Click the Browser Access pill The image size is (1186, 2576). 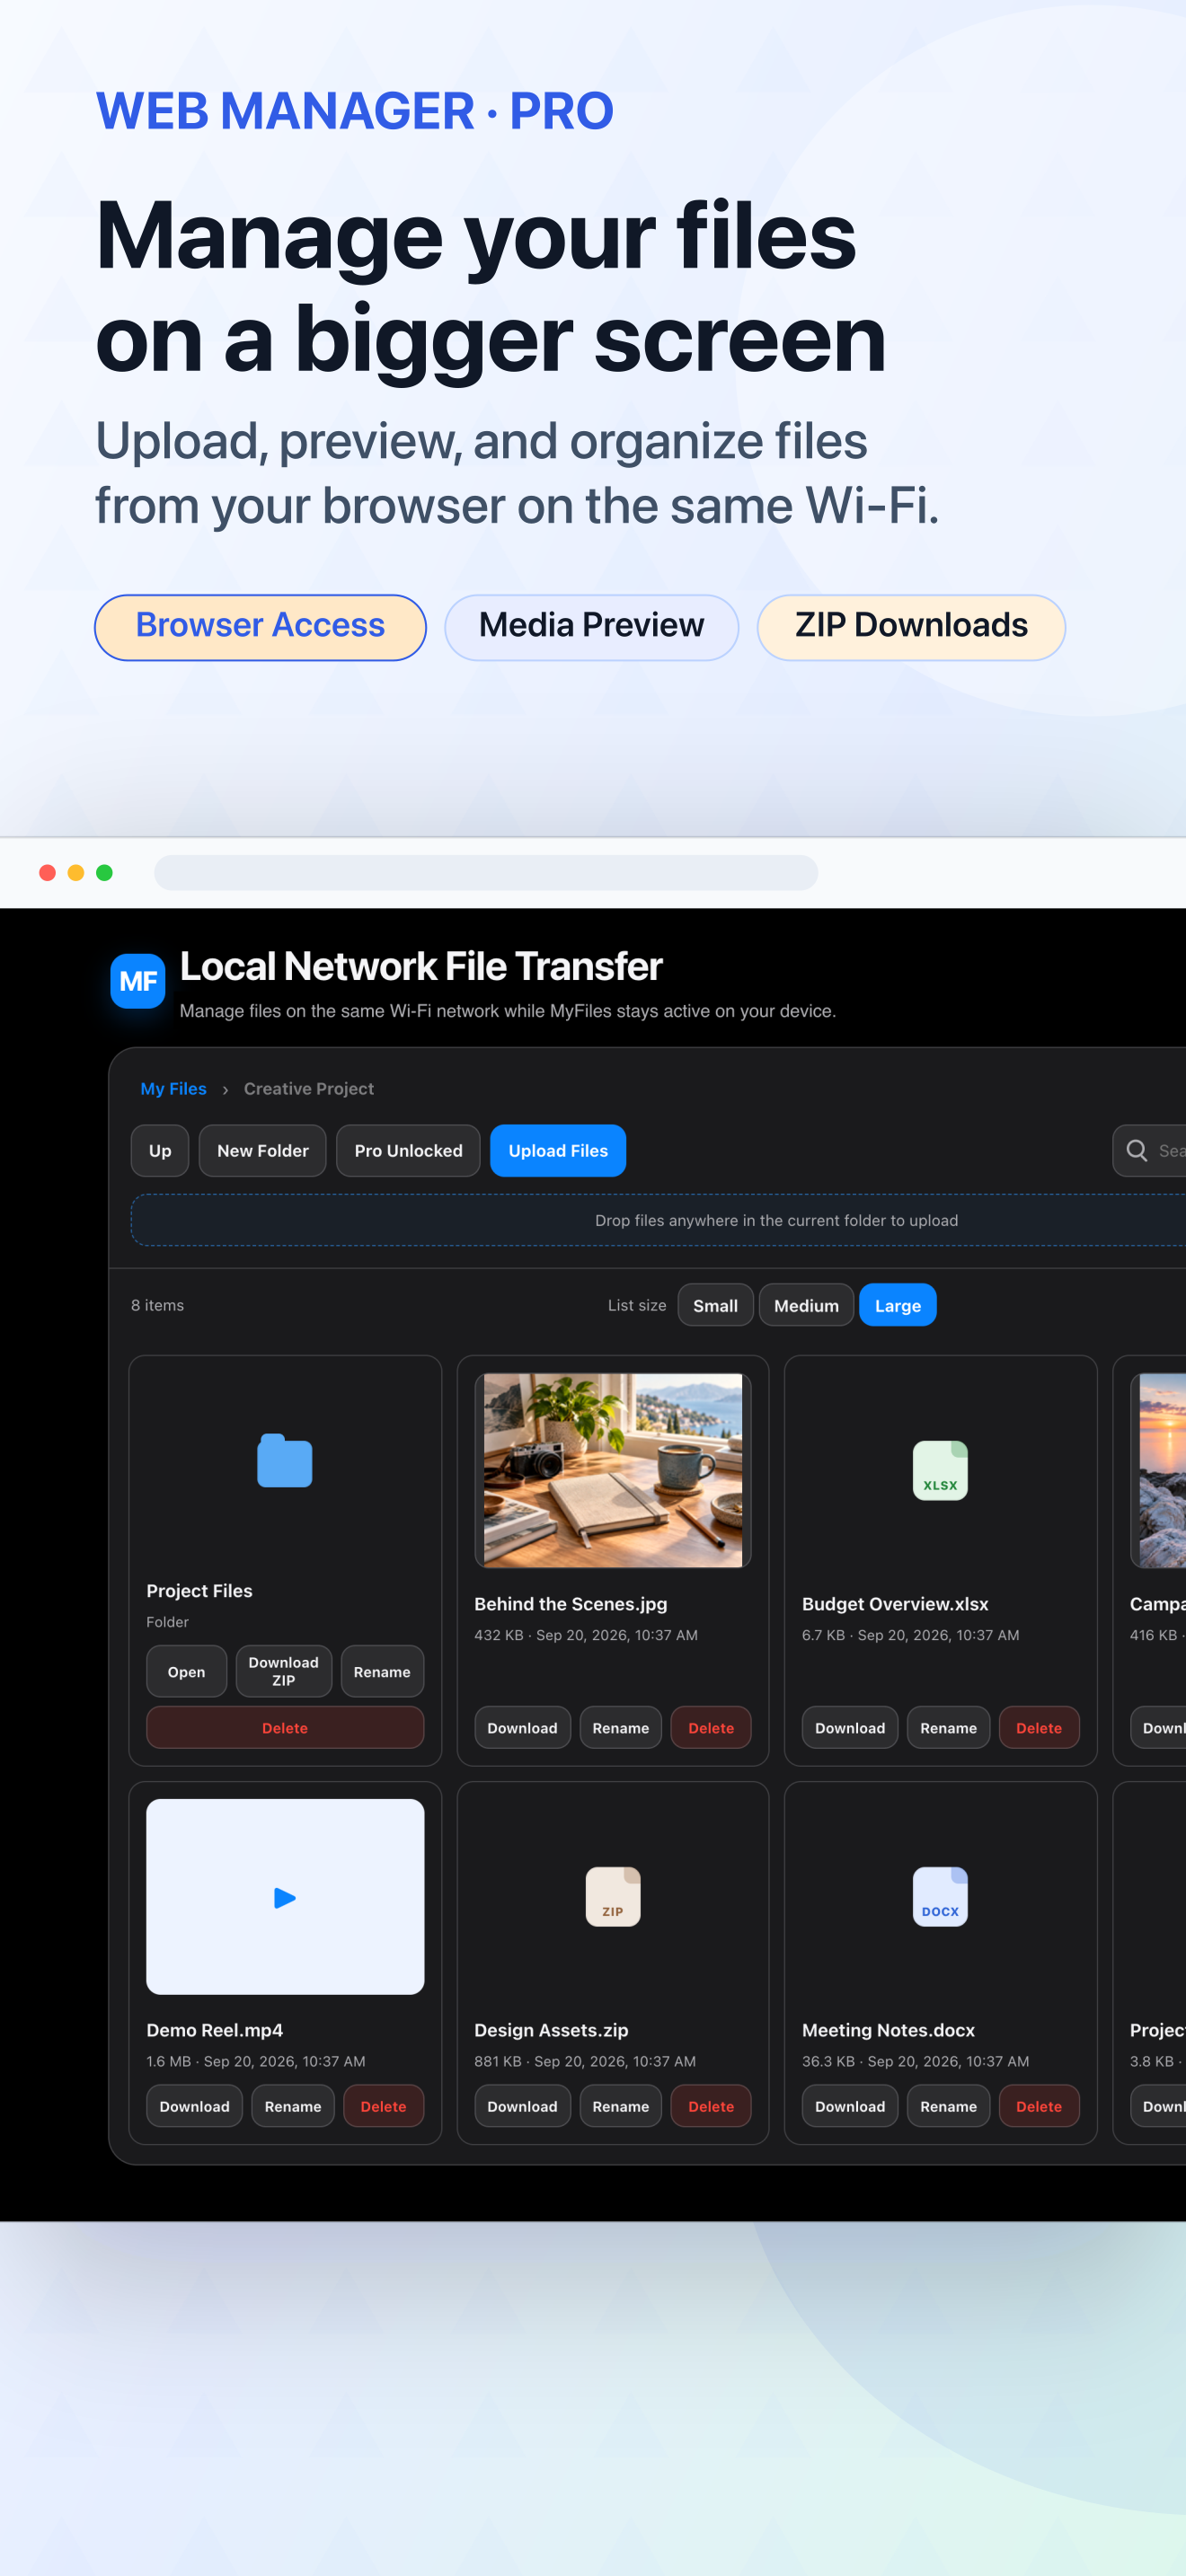tap(260, 627)
